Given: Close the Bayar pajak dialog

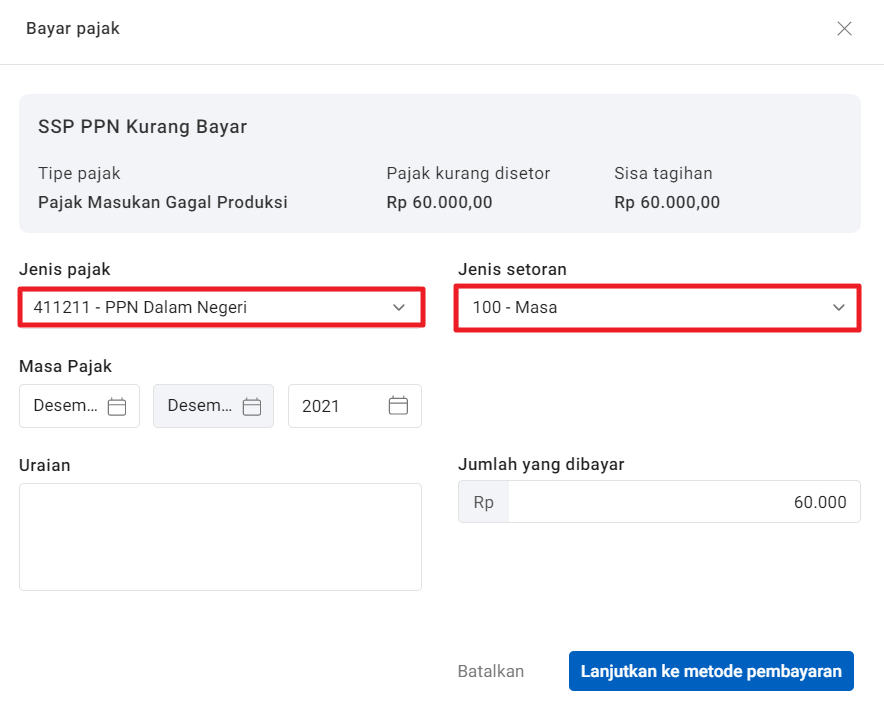Looking at the screenshot, I should [844, 29].
